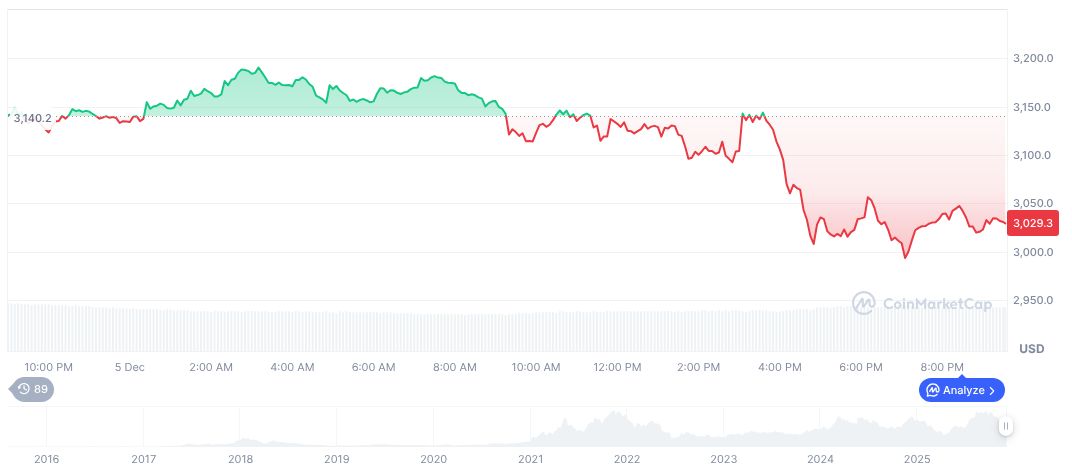Grab the range handle at the overview's right edge
This screenshot has width=1072, height=470.
[1006, 426]
